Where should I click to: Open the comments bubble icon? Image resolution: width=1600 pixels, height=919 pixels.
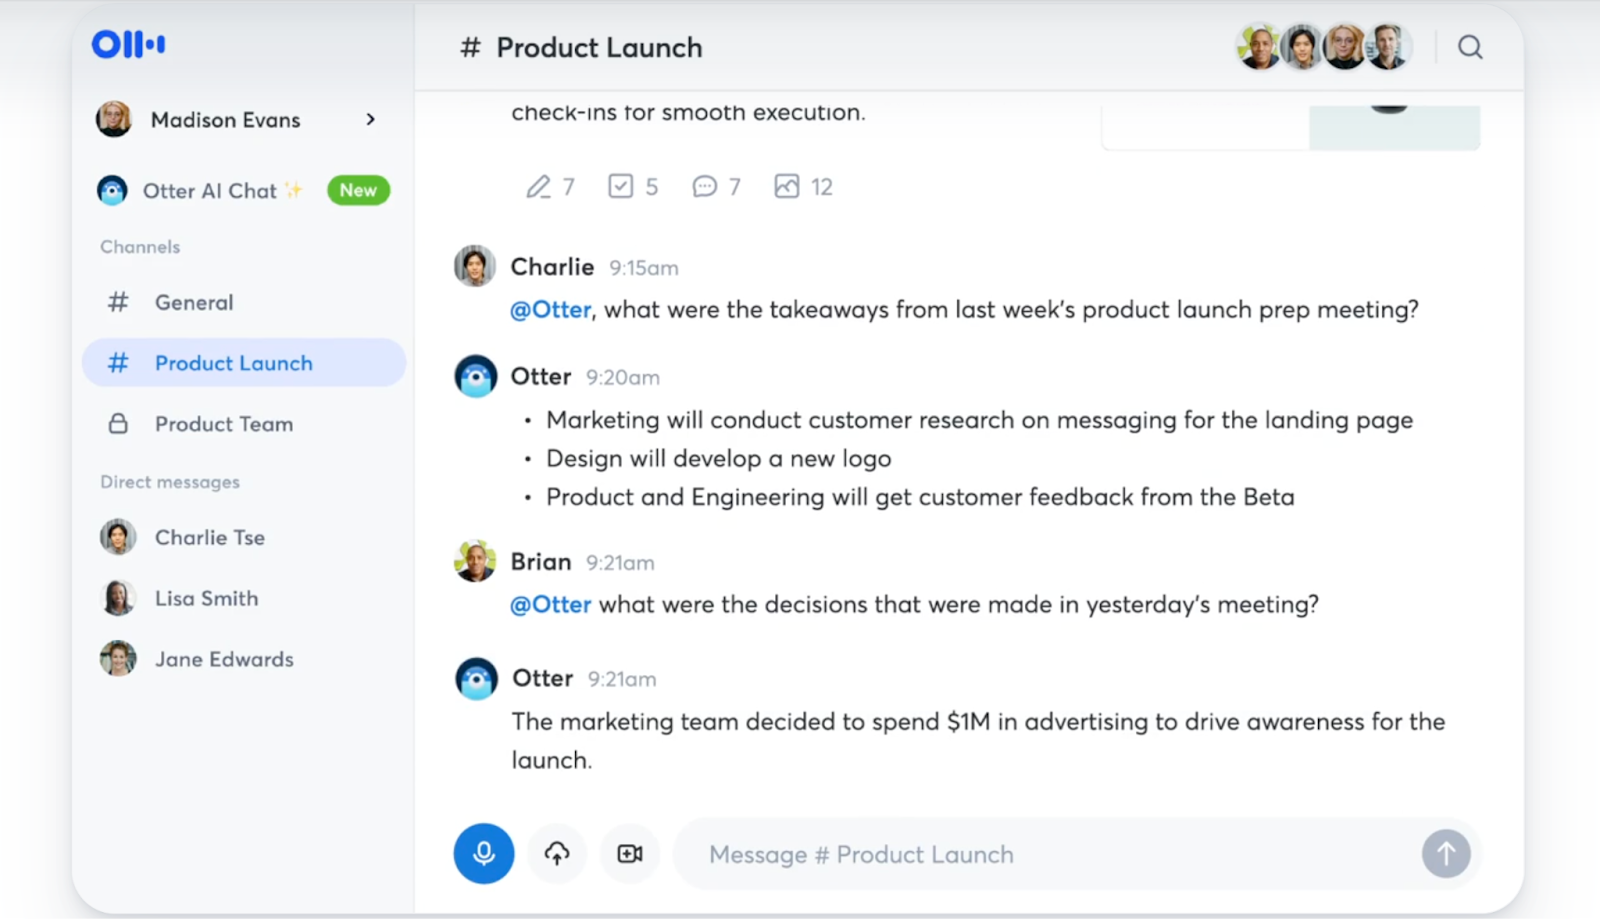(705, 187)
